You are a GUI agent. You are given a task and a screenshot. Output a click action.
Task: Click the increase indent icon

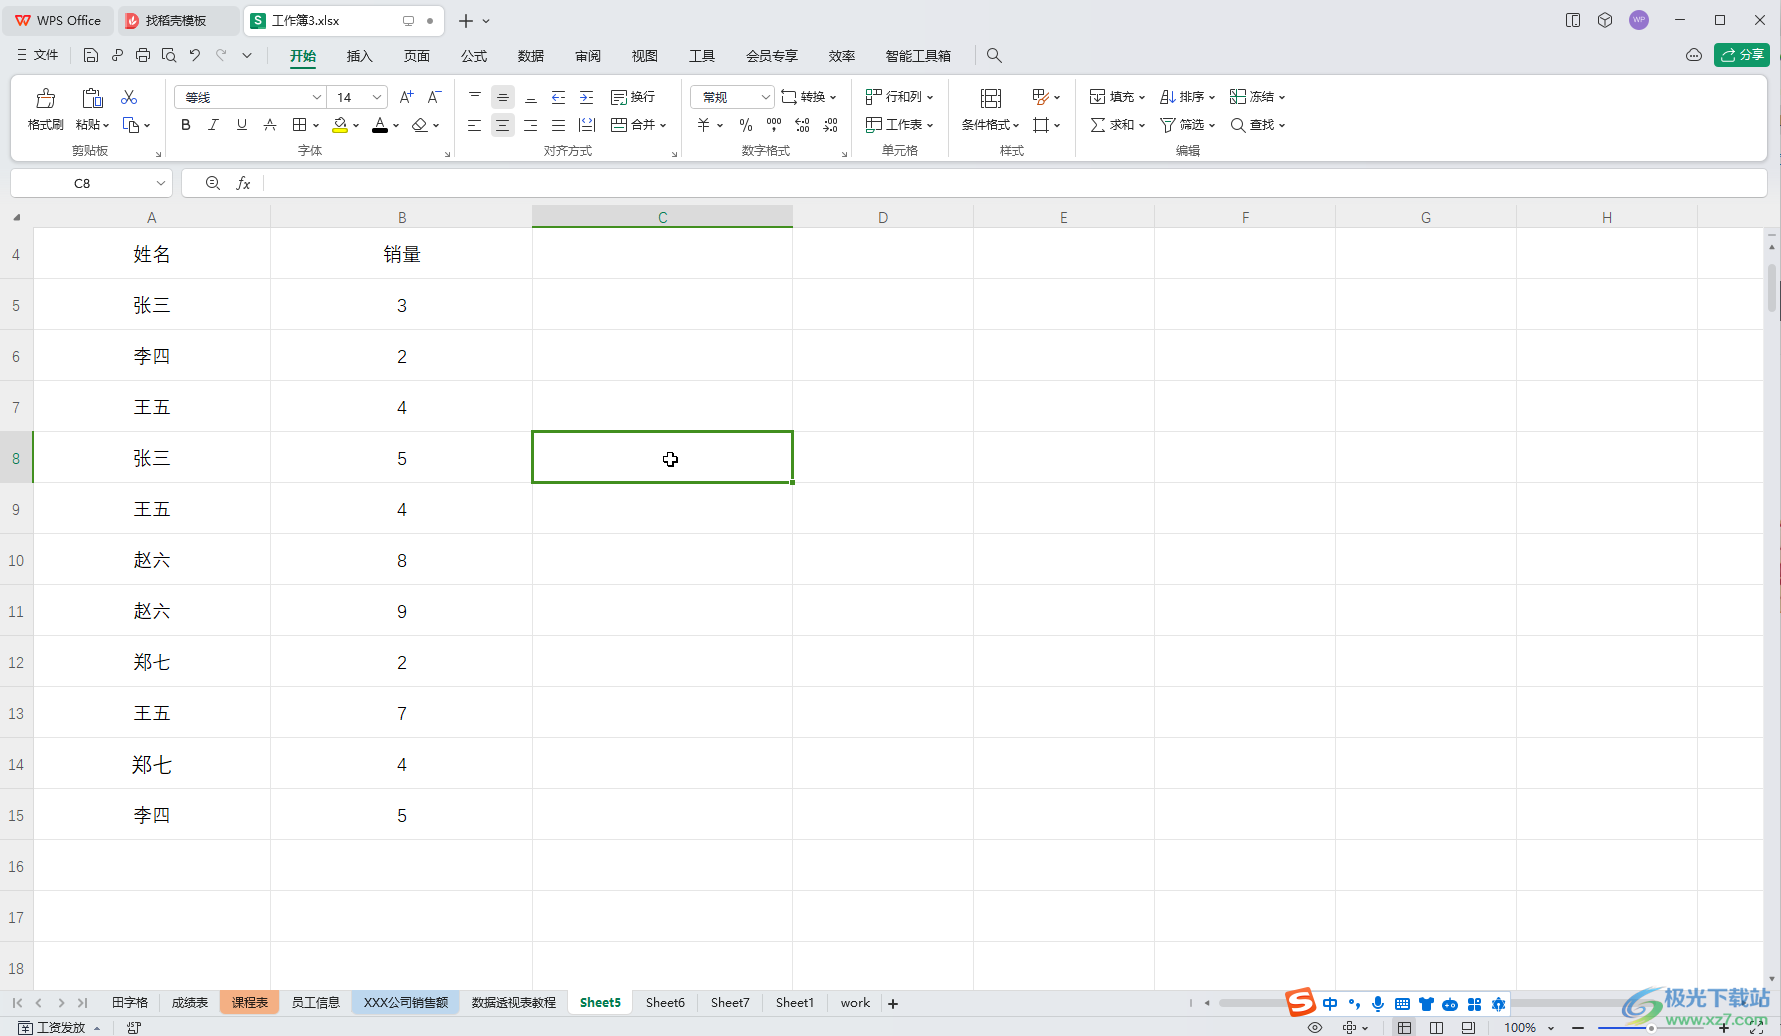[587, 97]
